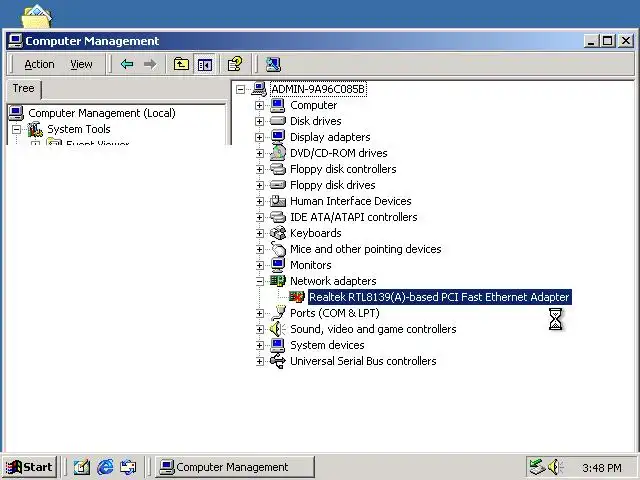640x480 pixels.
Task: Click the IDE ATA/ATAPI controllers icon
Action: tap(278, 217)
